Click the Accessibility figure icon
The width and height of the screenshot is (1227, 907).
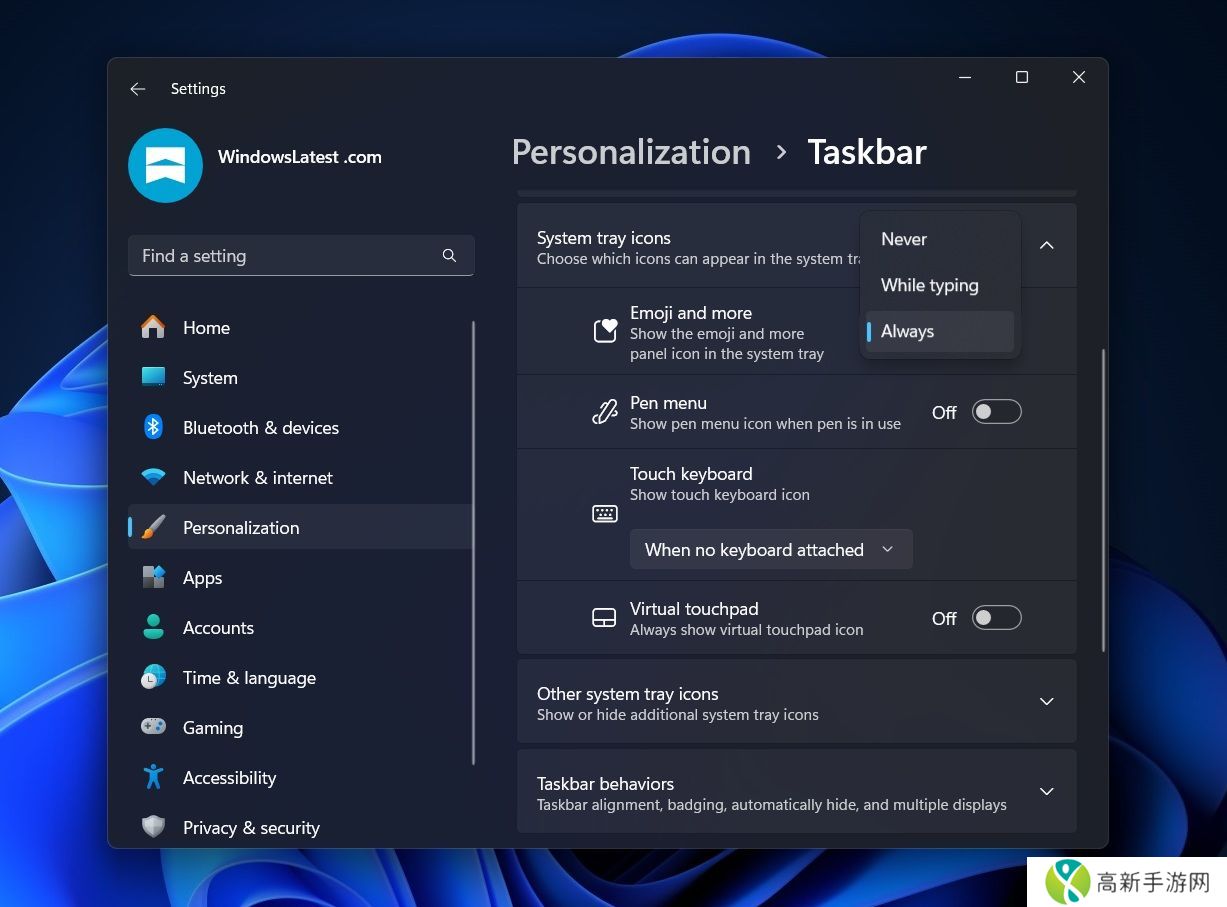(153, 778)
